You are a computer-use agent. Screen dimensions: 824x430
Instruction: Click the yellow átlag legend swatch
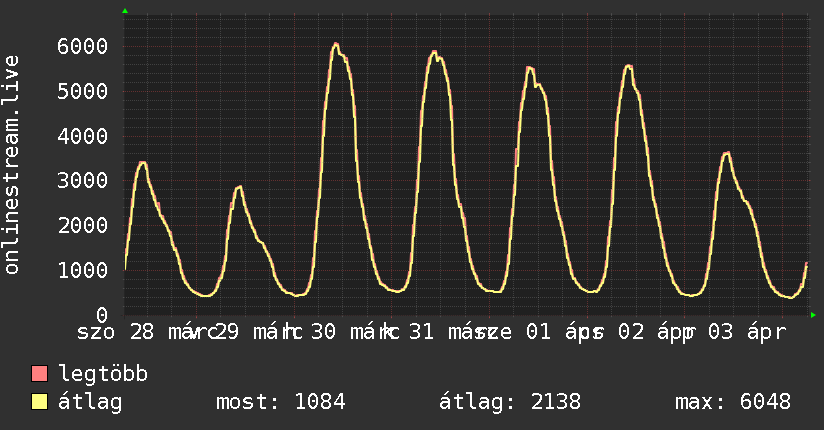click(40, 403)
